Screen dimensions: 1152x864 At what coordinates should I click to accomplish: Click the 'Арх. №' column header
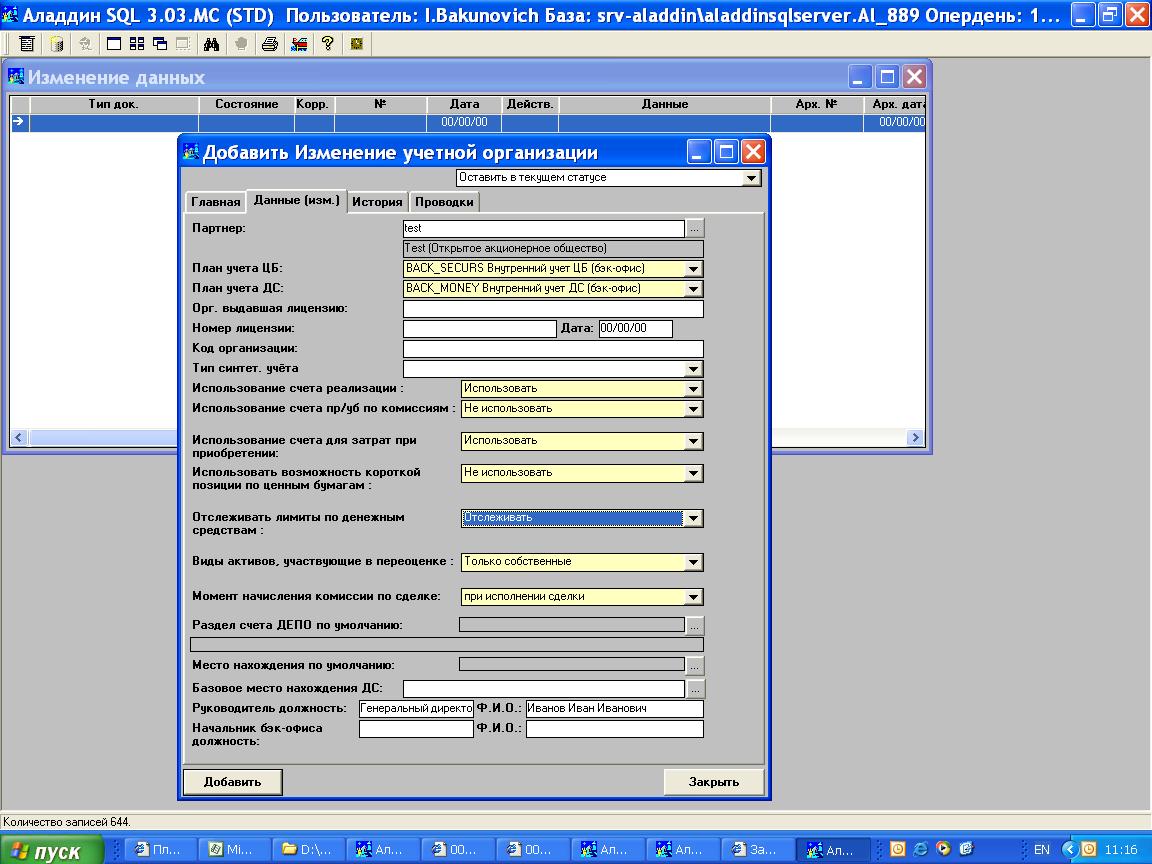(x=816, y=104)
